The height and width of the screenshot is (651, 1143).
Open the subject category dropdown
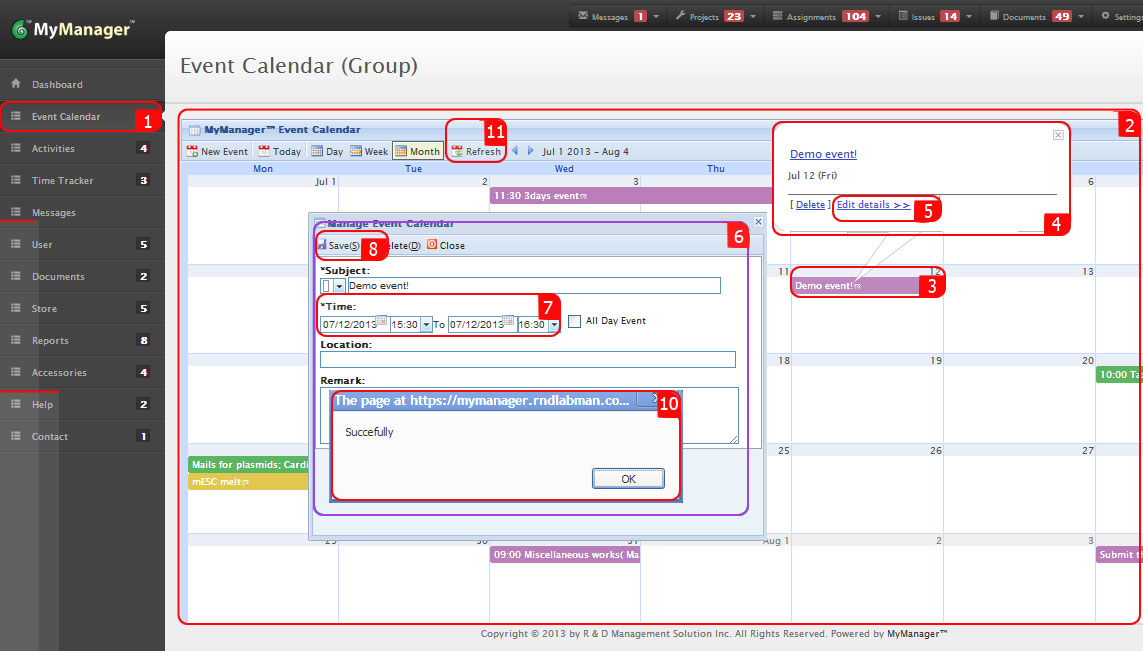[341, 285]
